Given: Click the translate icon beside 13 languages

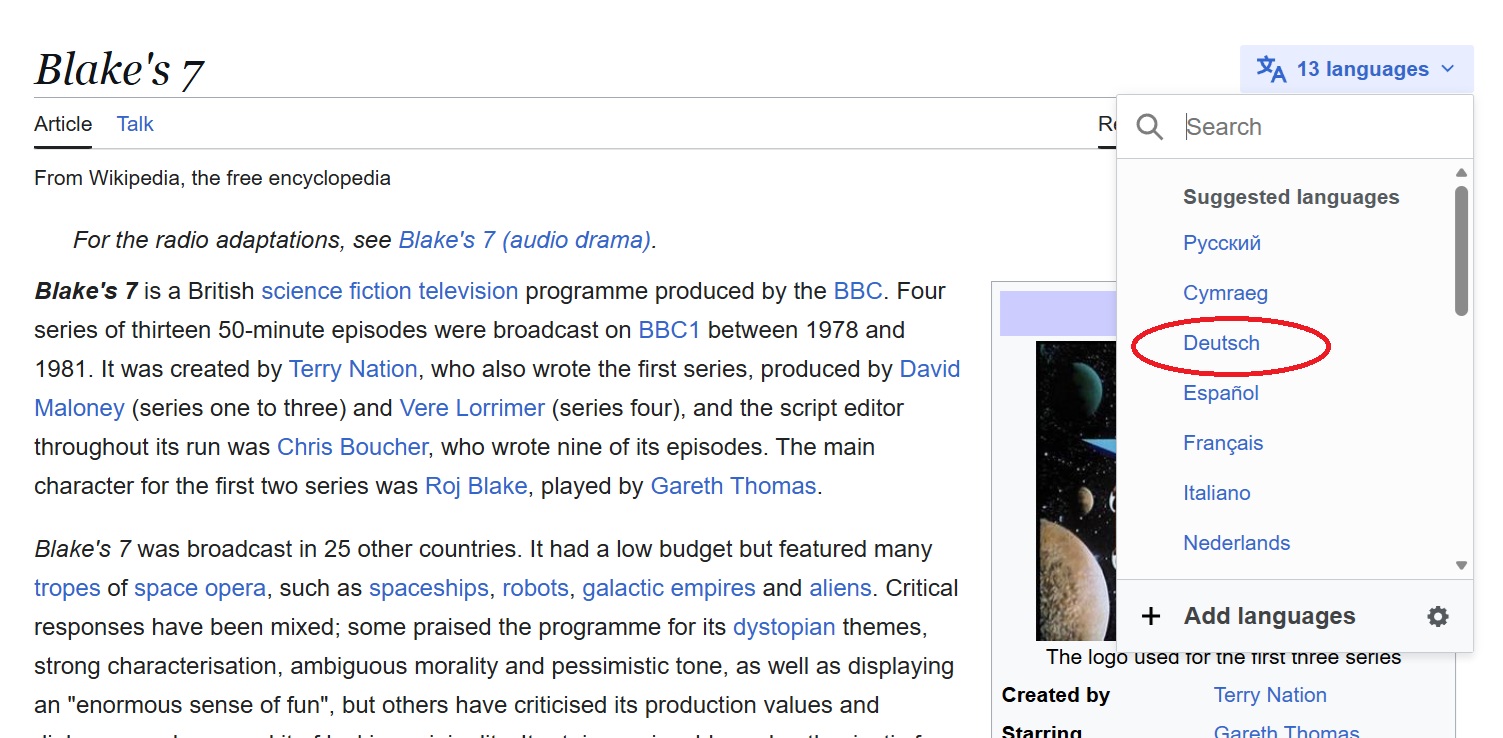Looking at the screenshot, I should pyautogui.click(x=1271, y=69).
